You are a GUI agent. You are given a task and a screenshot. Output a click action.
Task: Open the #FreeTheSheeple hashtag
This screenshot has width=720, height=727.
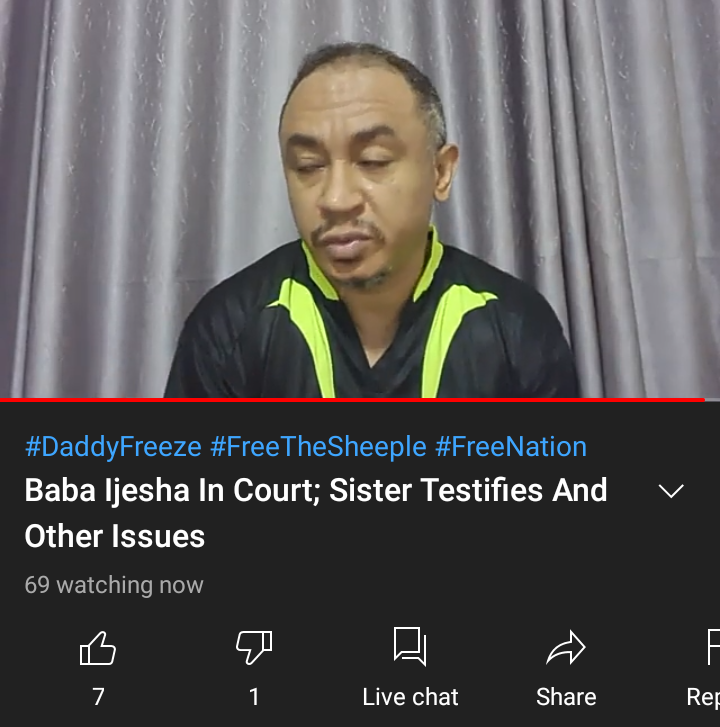coord(318,446)
